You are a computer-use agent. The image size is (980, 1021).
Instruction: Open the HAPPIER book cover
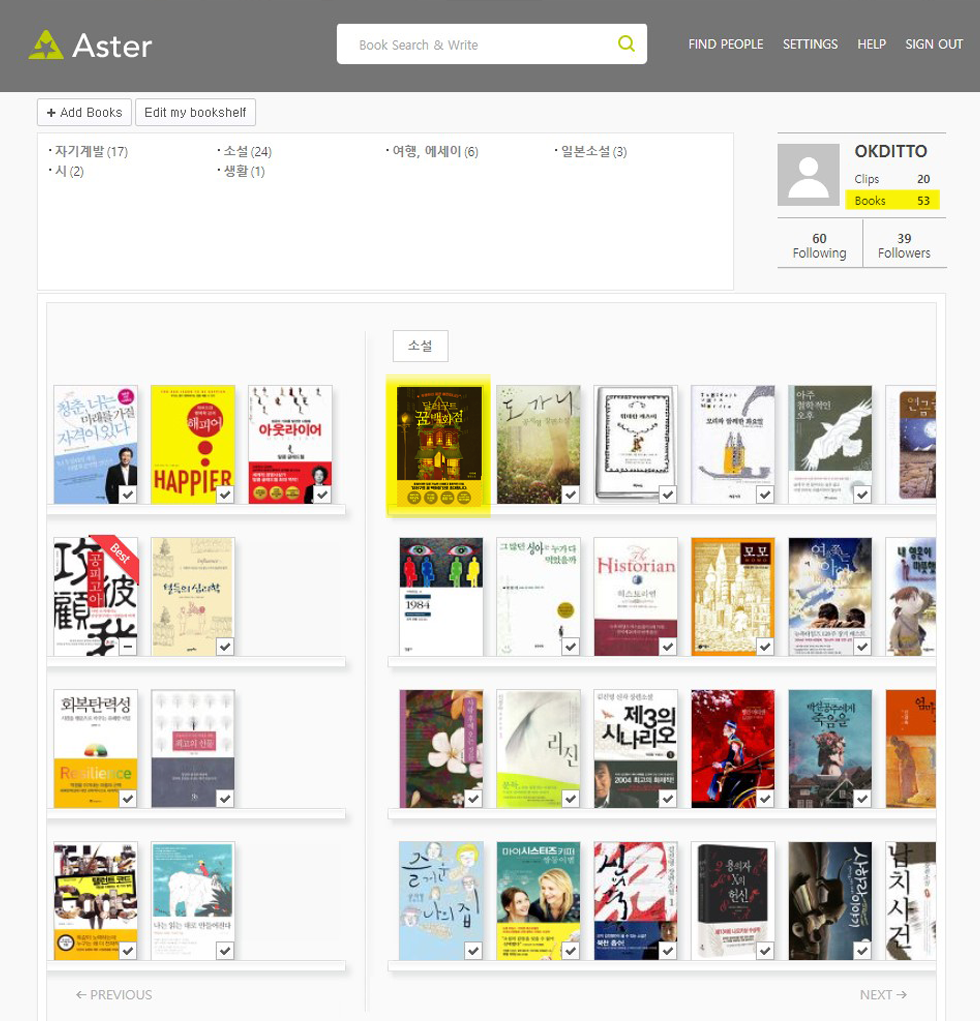pyautogui.click(x=193, y=444)
